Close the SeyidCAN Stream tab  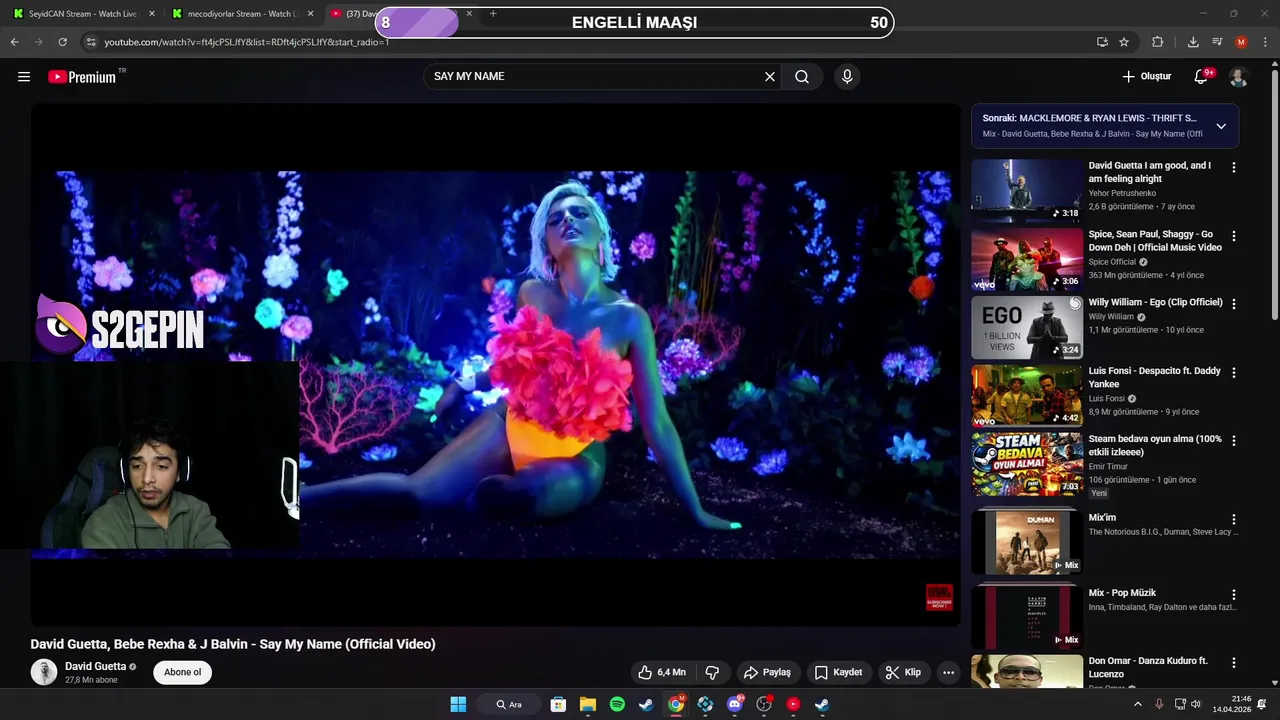(152, 14)
